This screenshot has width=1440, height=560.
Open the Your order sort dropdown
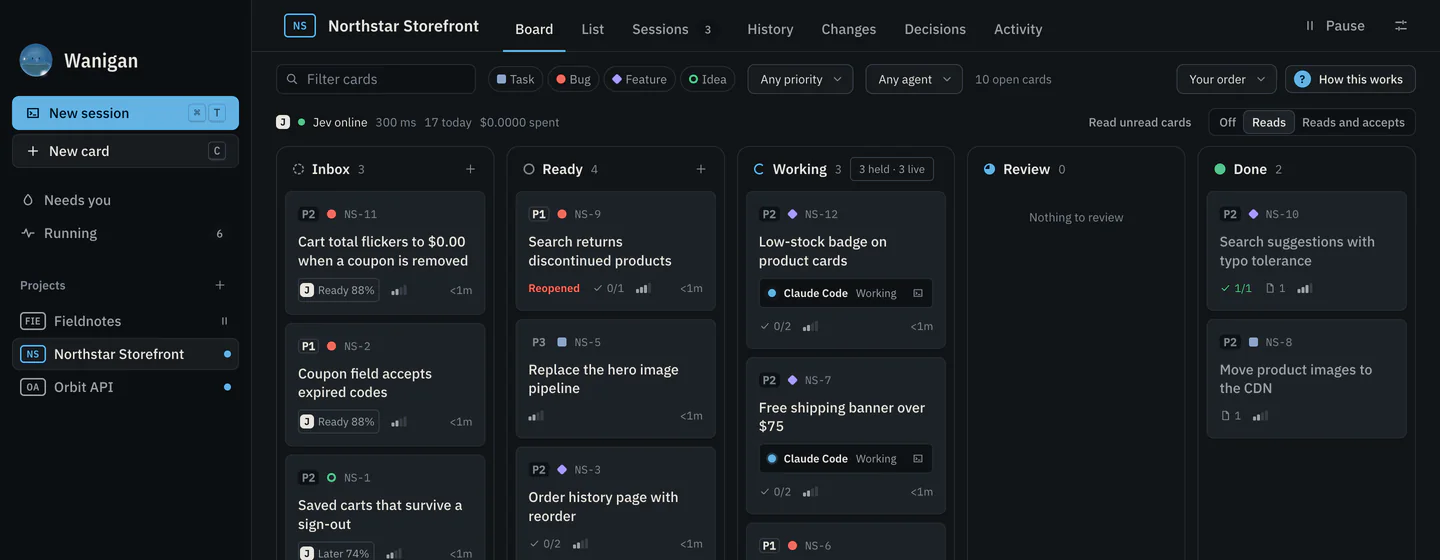1226,79
